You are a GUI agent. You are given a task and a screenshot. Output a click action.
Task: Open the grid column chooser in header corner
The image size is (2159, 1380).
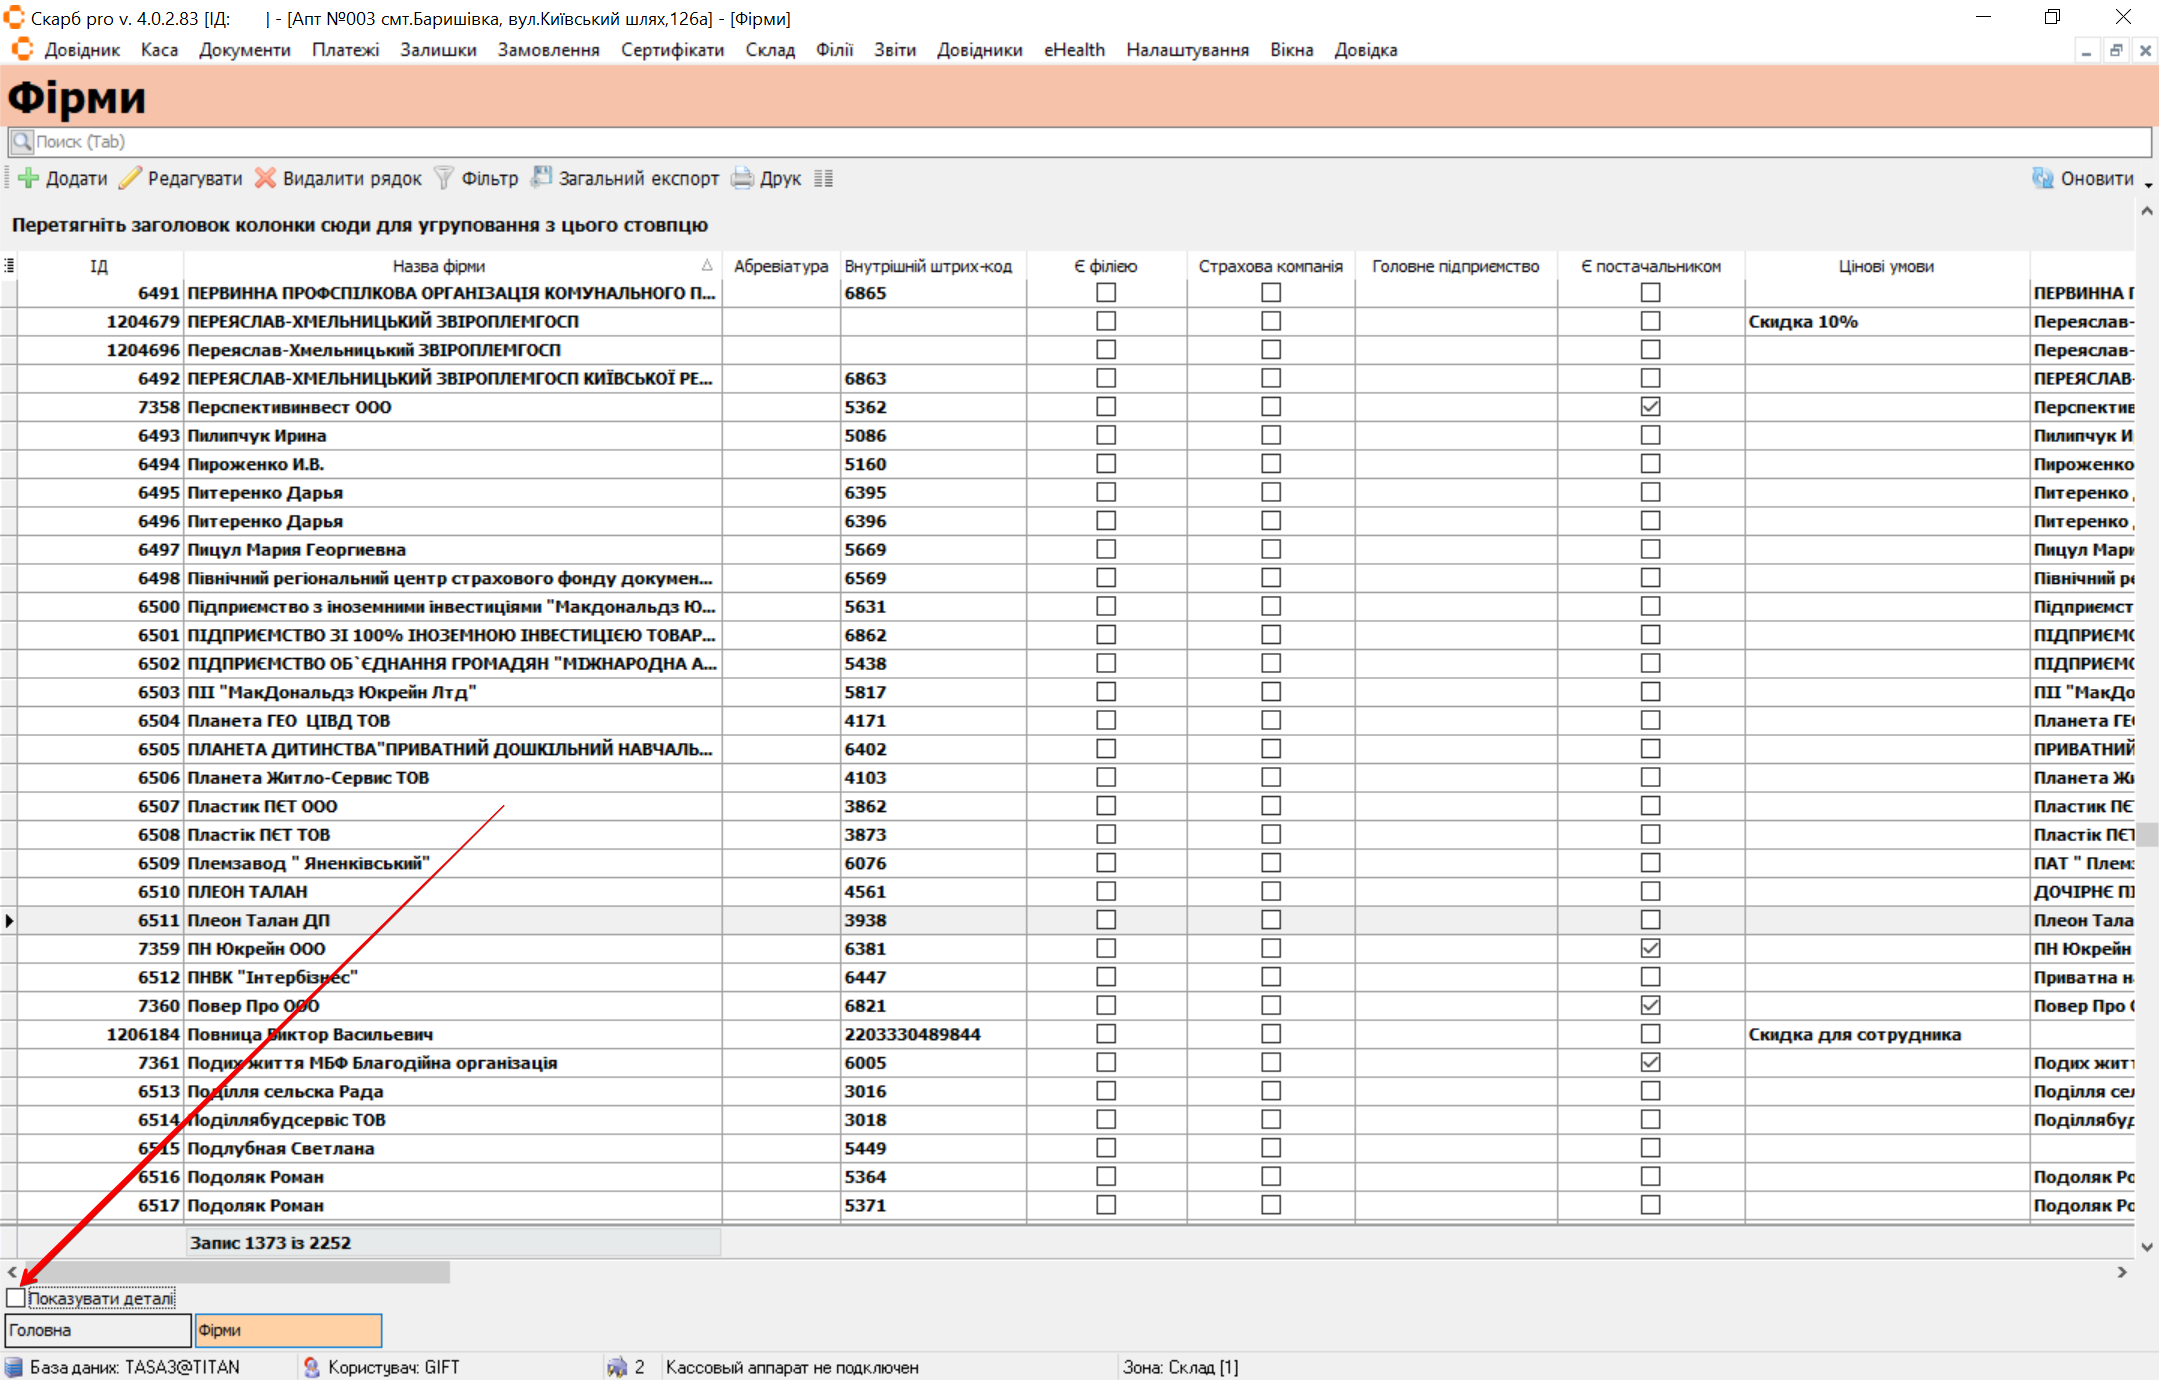(x=9, y=266)
